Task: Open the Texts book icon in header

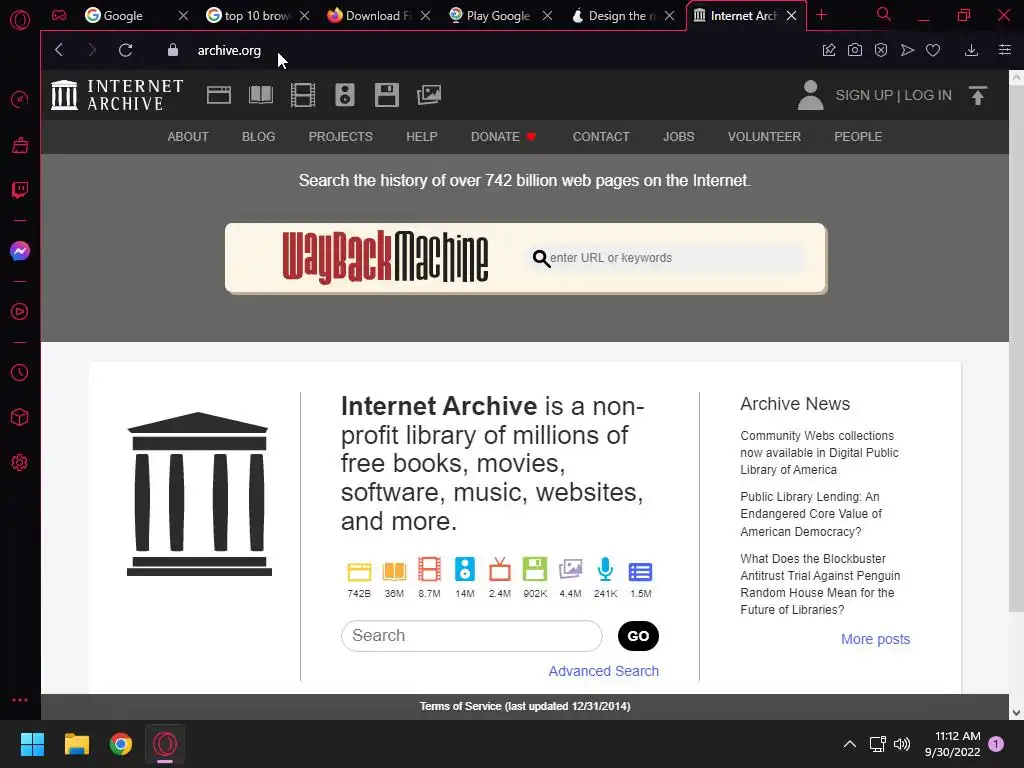Action: [x=261, y=95]
